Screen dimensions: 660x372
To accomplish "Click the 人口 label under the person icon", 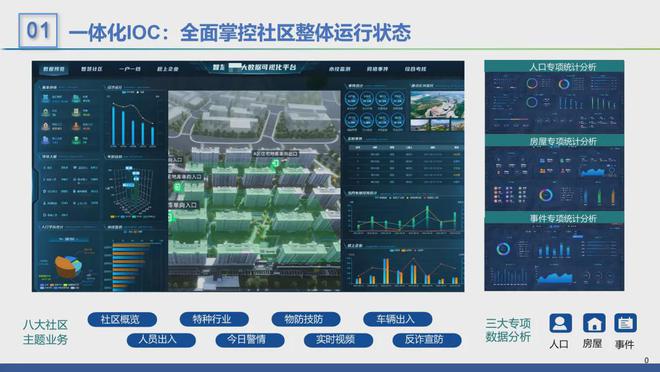I will click(559, 344).
